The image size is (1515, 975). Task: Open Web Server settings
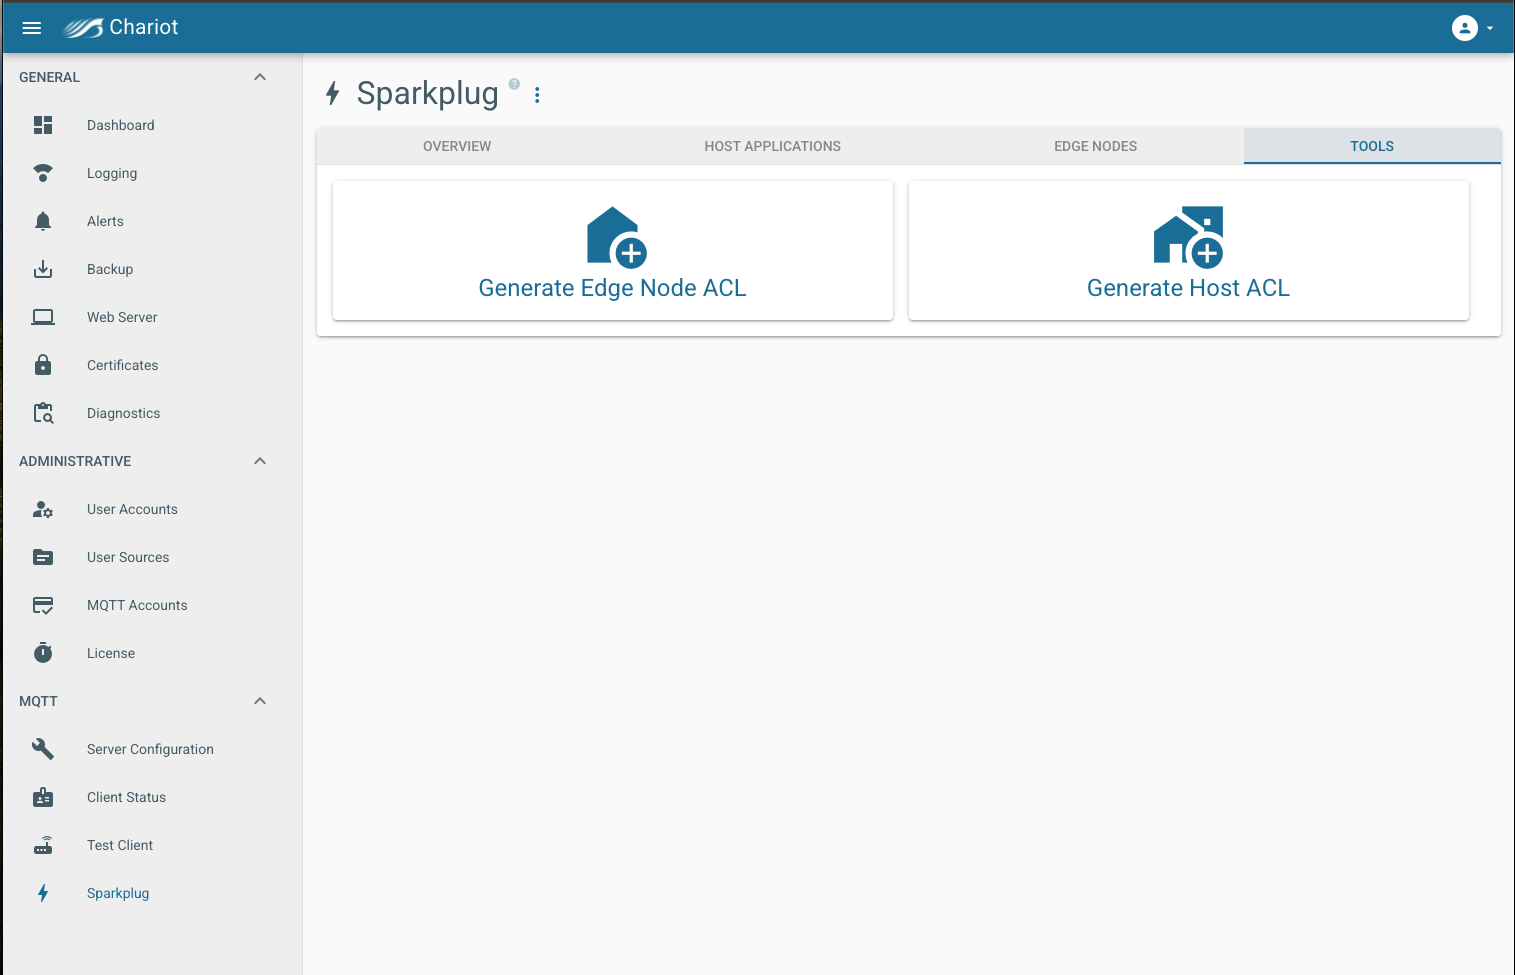click(x=122, y=317)
